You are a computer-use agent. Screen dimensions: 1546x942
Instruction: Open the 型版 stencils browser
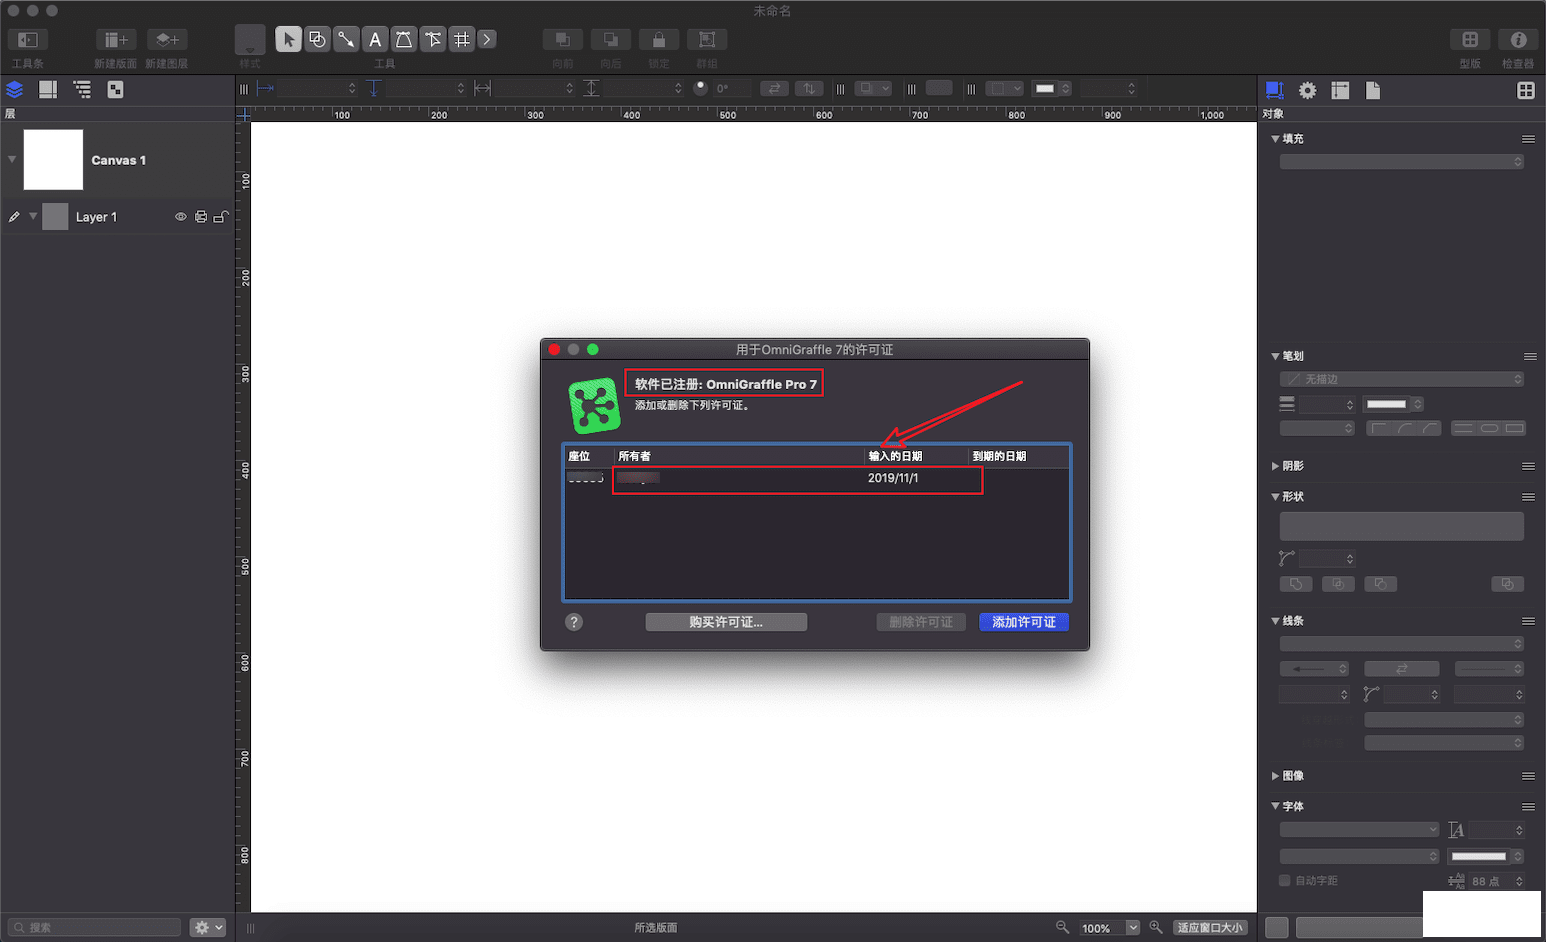1470,40
